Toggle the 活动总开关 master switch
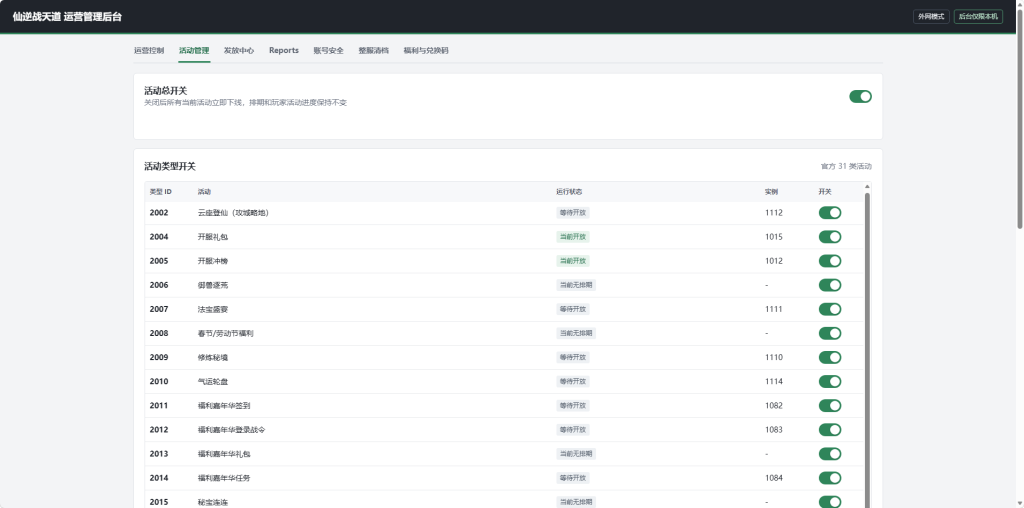The width and height of the screenshot is (1024, 508). click(860, 97)
